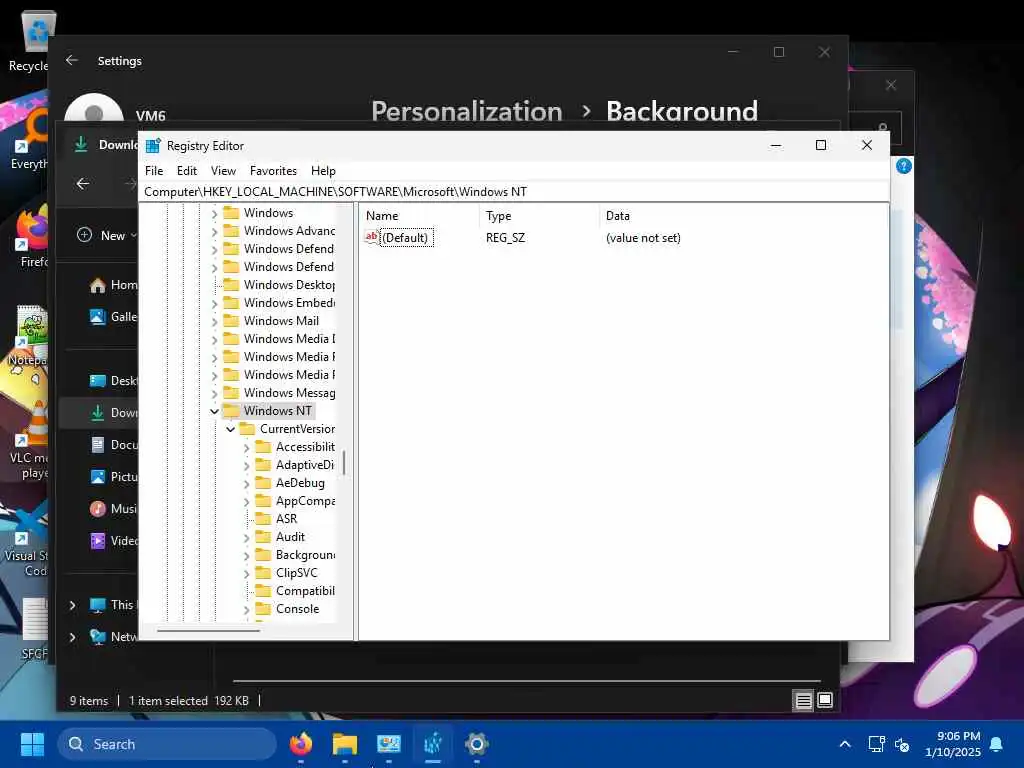Viewport: 1024px width, 768px height.
Task: Open the Windows Start menu
Action: point(32,744)
